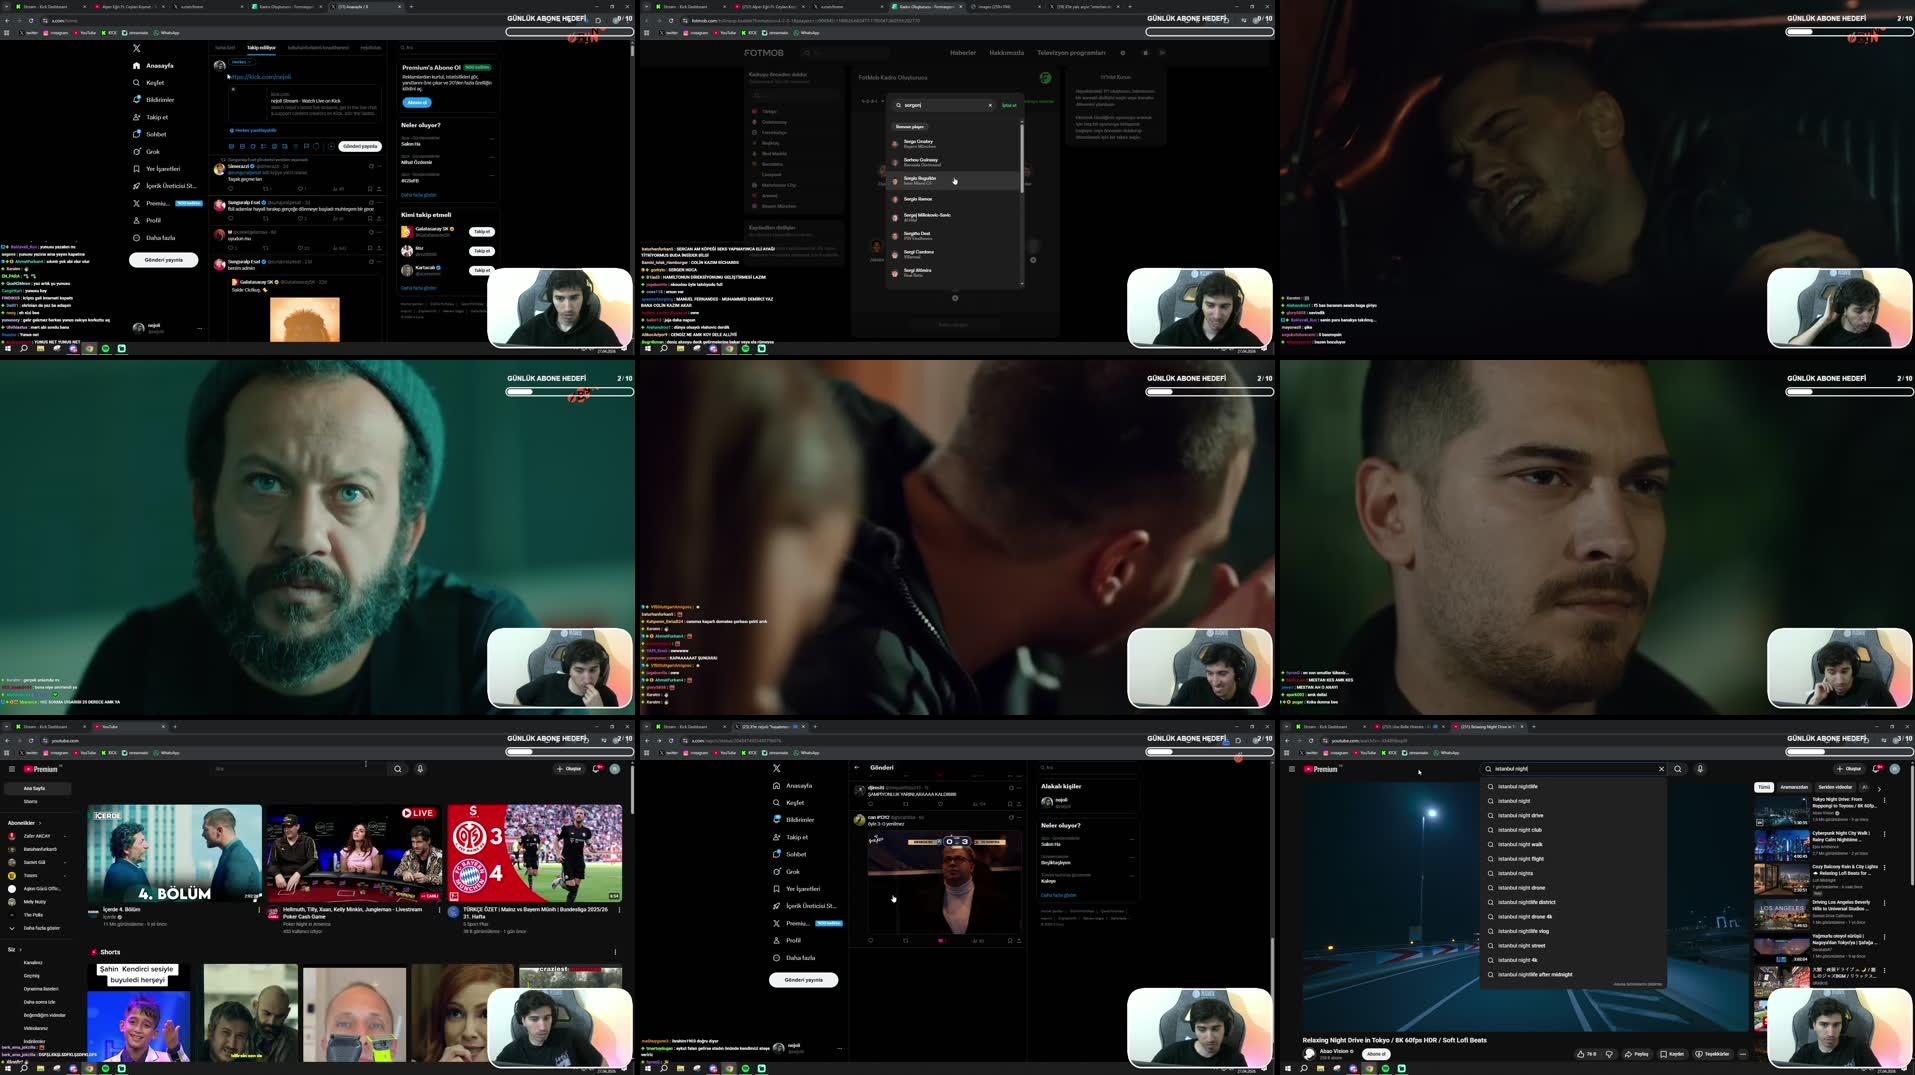Click the search magnifier button on YouTube home page
Image resolution: width=1915 pixels, height=1075 pixels.
398,769
